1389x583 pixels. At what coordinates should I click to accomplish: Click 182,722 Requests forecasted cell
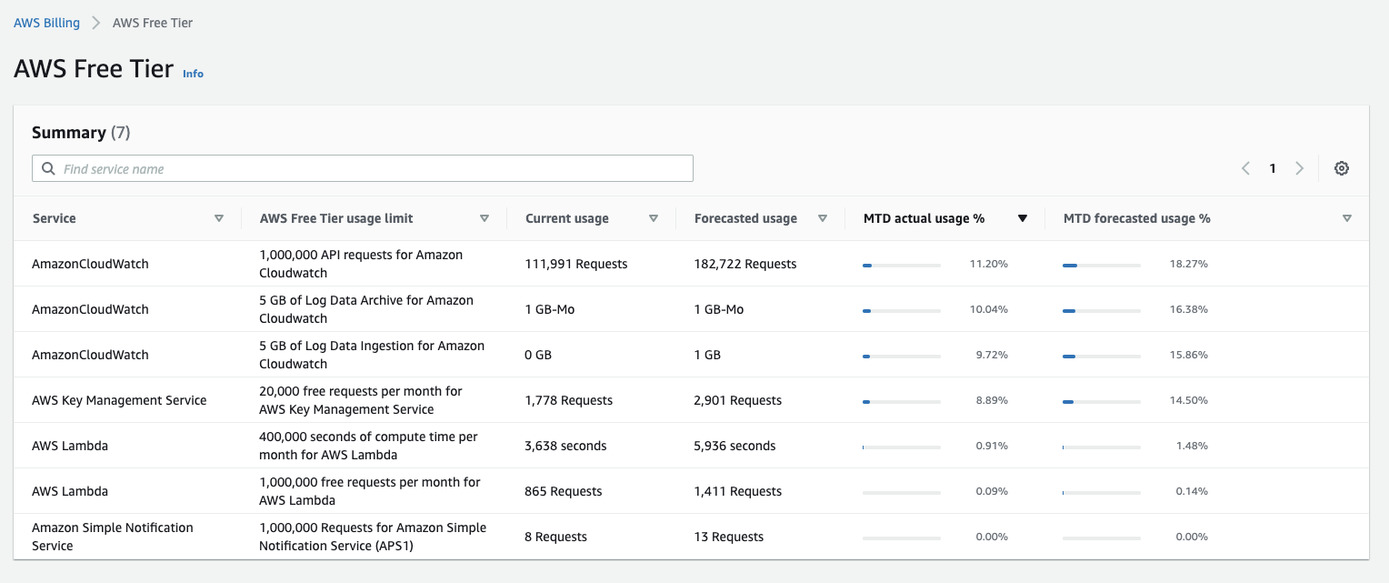coord(745,264)
